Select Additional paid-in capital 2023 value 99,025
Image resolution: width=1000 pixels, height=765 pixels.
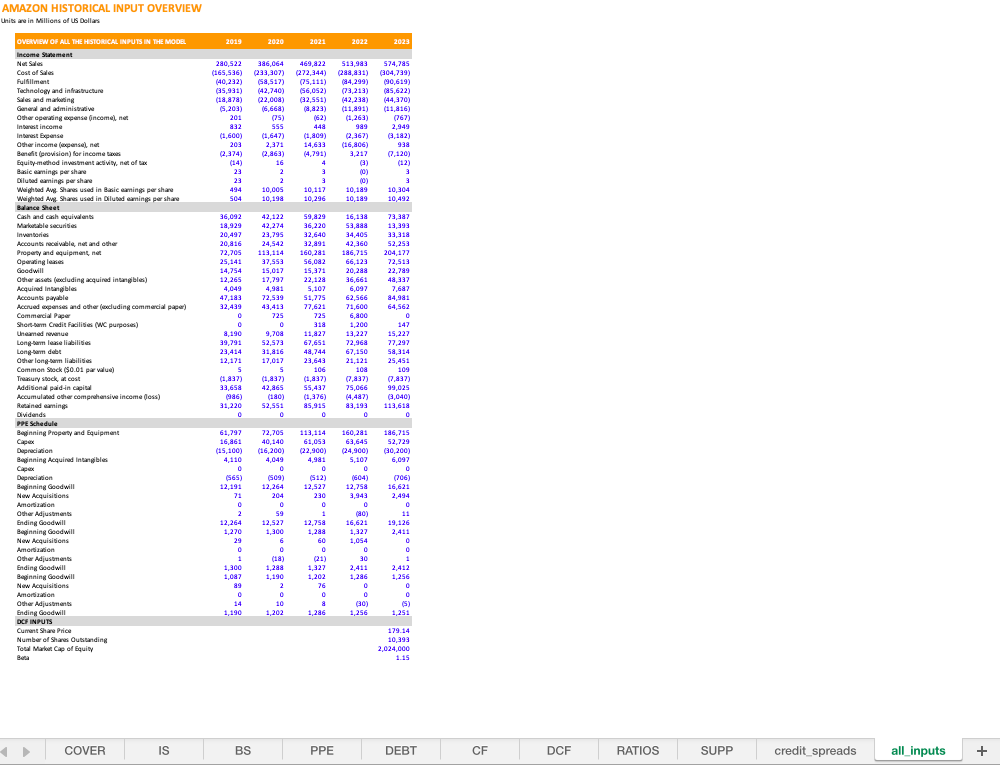coord(399,388)
